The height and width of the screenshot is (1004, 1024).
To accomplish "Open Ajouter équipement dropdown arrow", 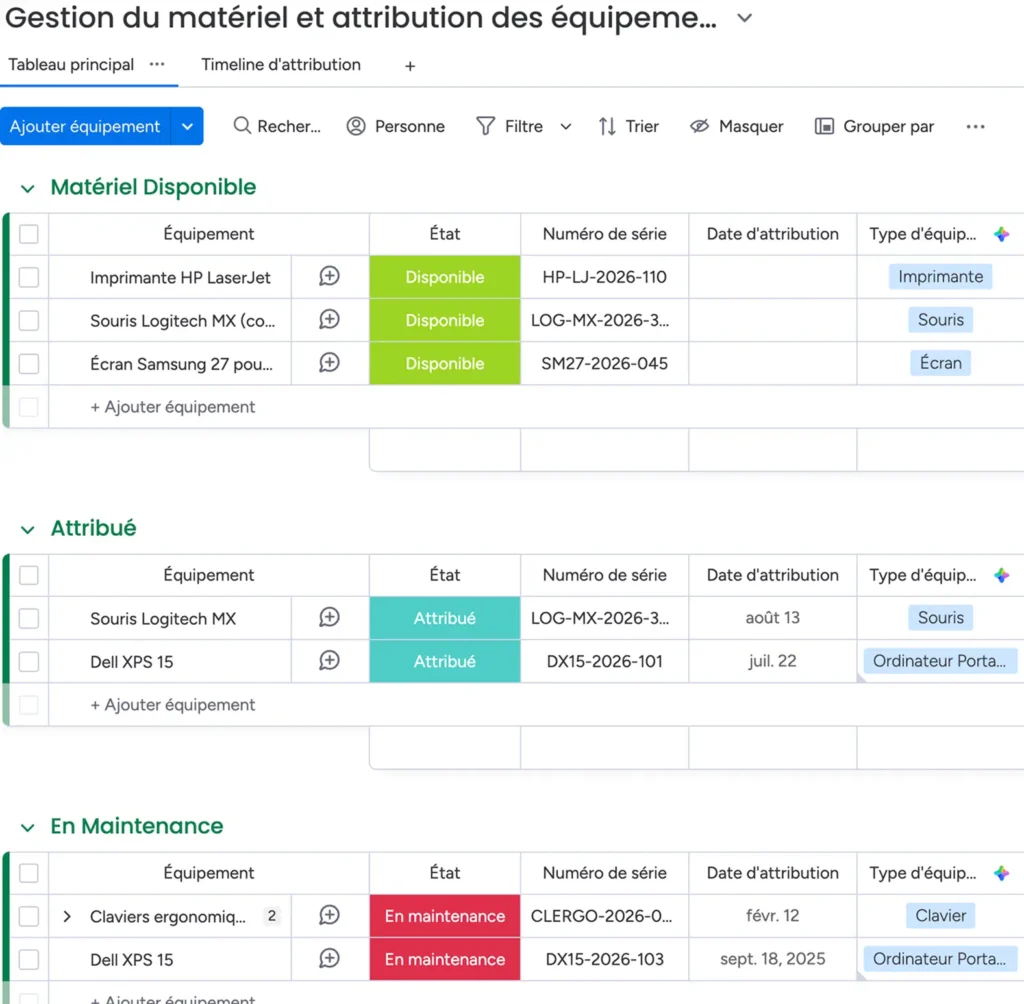I will [x=187, y=126].
